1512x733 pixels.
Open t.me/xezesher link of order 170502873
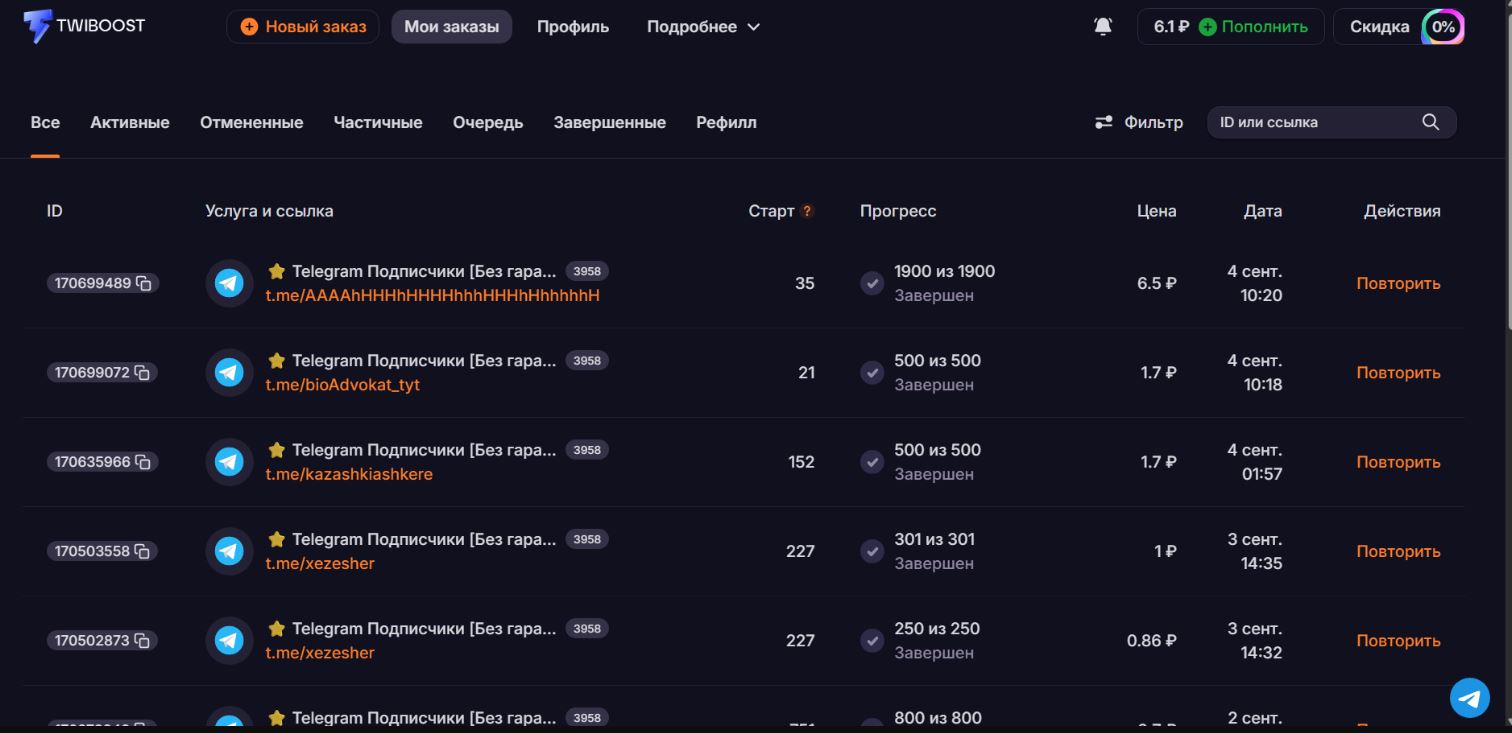click(x=320, y=652)
